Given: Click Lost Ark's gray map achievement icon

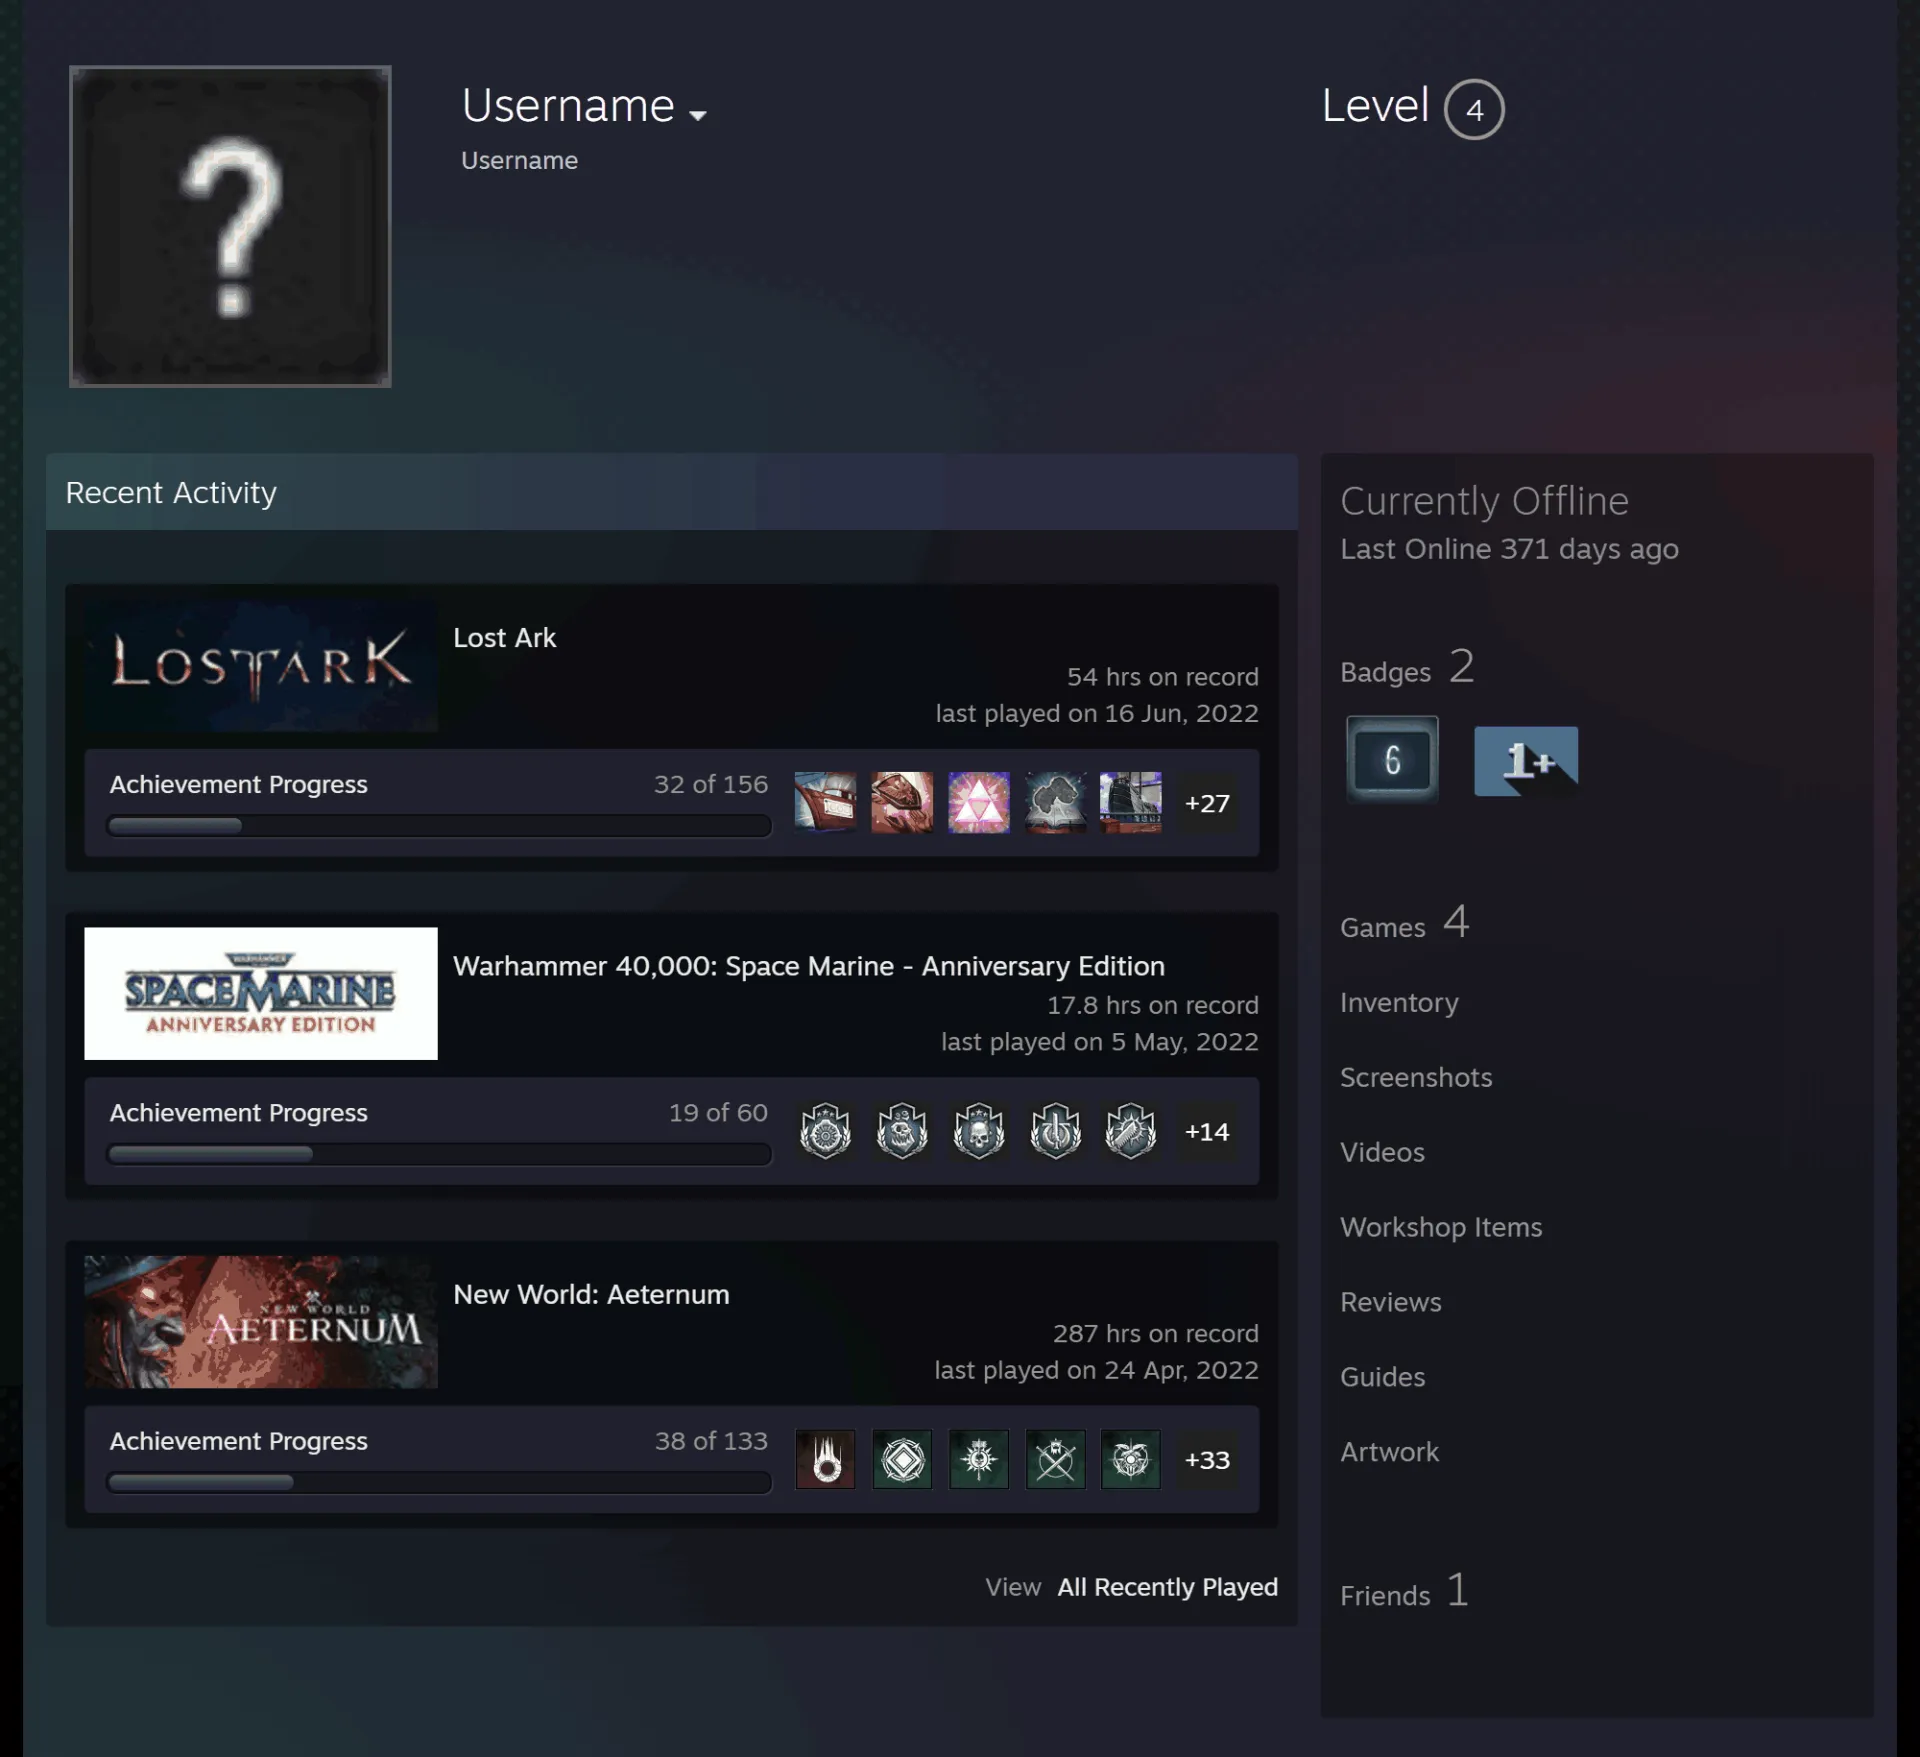Looking at the screenshot, I should (x=1055, y=802).
